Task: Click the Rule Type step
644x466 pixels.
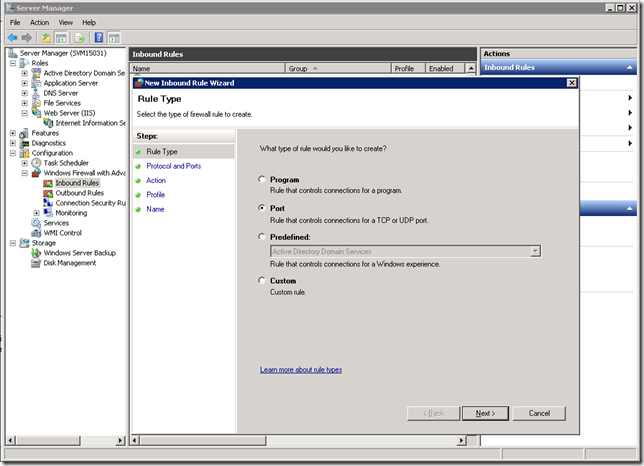Action: point(162,152)
